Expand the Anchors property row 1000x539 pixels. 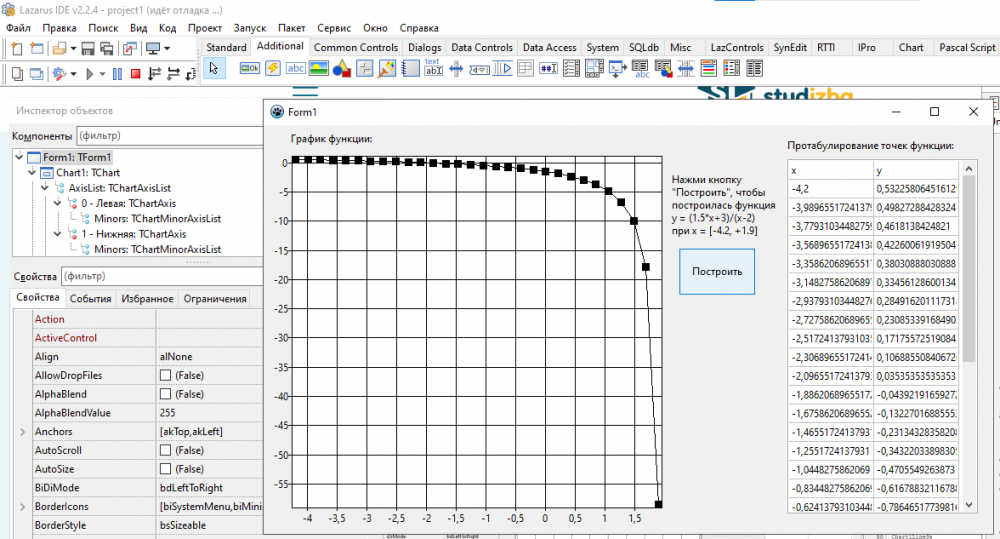click(23, 432)
